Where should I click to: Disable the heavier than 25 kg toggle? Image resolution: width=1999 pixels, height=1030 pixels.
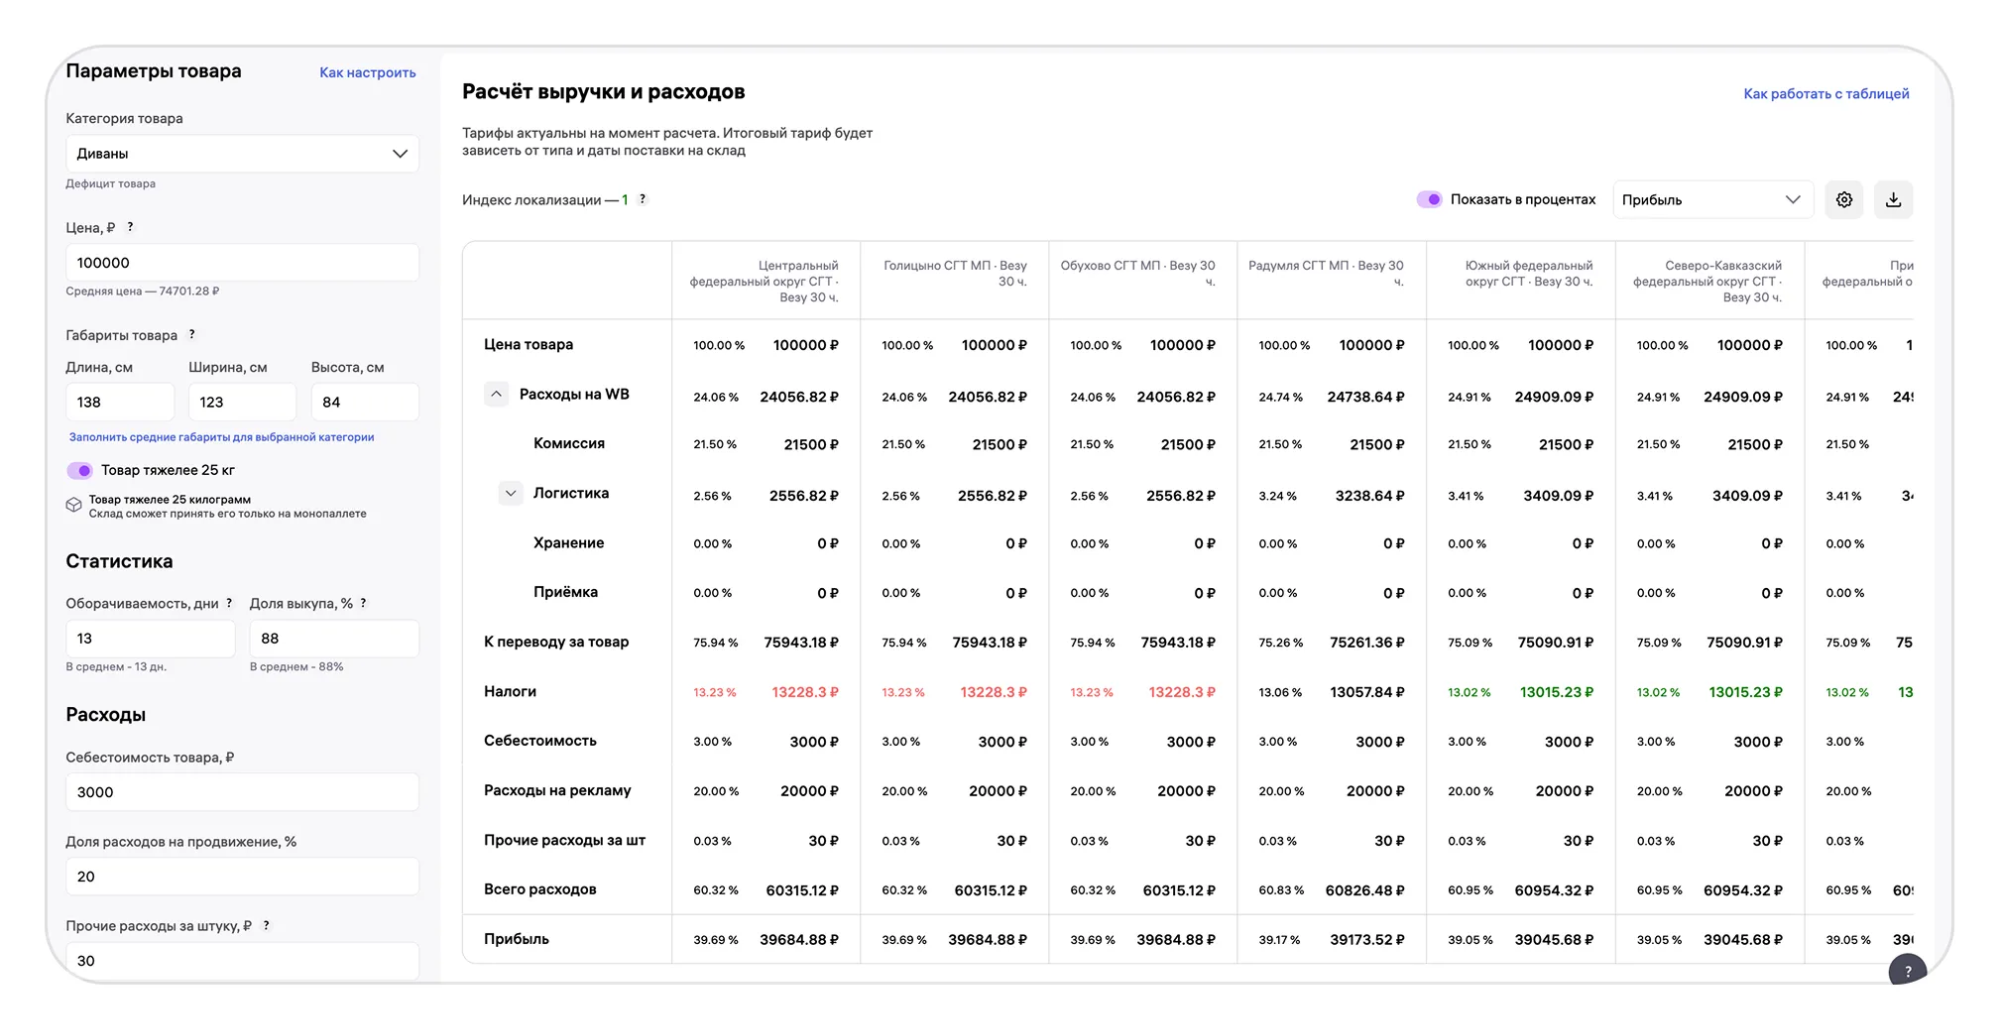[80, 470]
